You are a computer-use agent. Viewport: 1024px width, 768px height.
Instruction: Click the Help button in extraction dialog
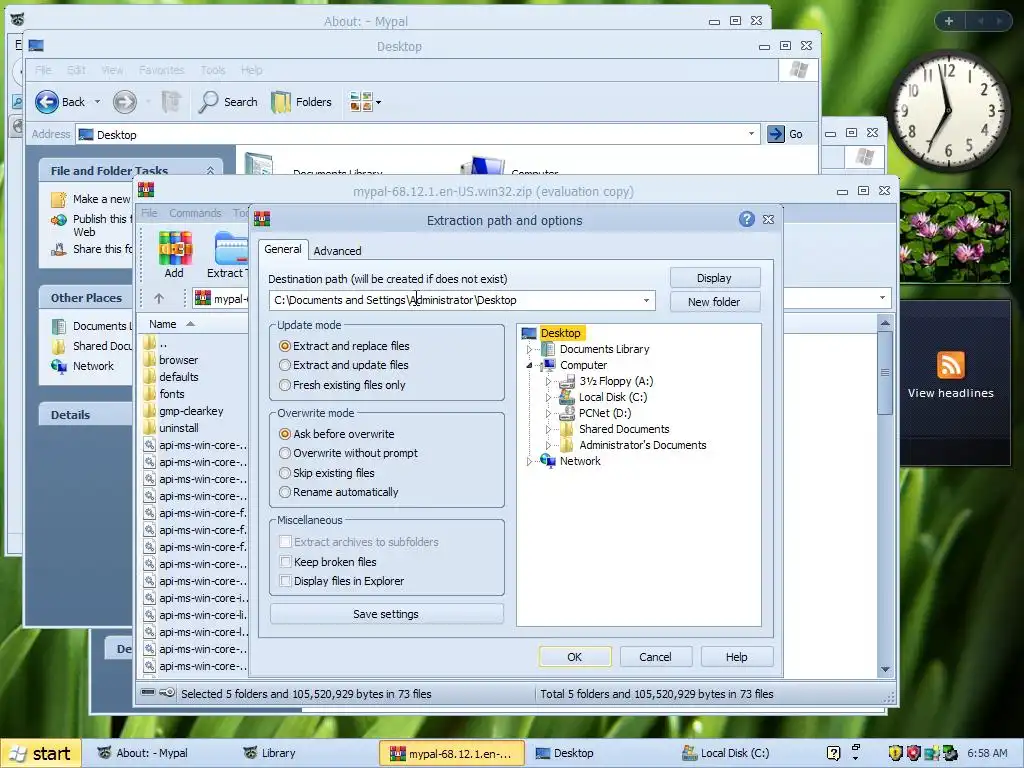pos(737,657)
